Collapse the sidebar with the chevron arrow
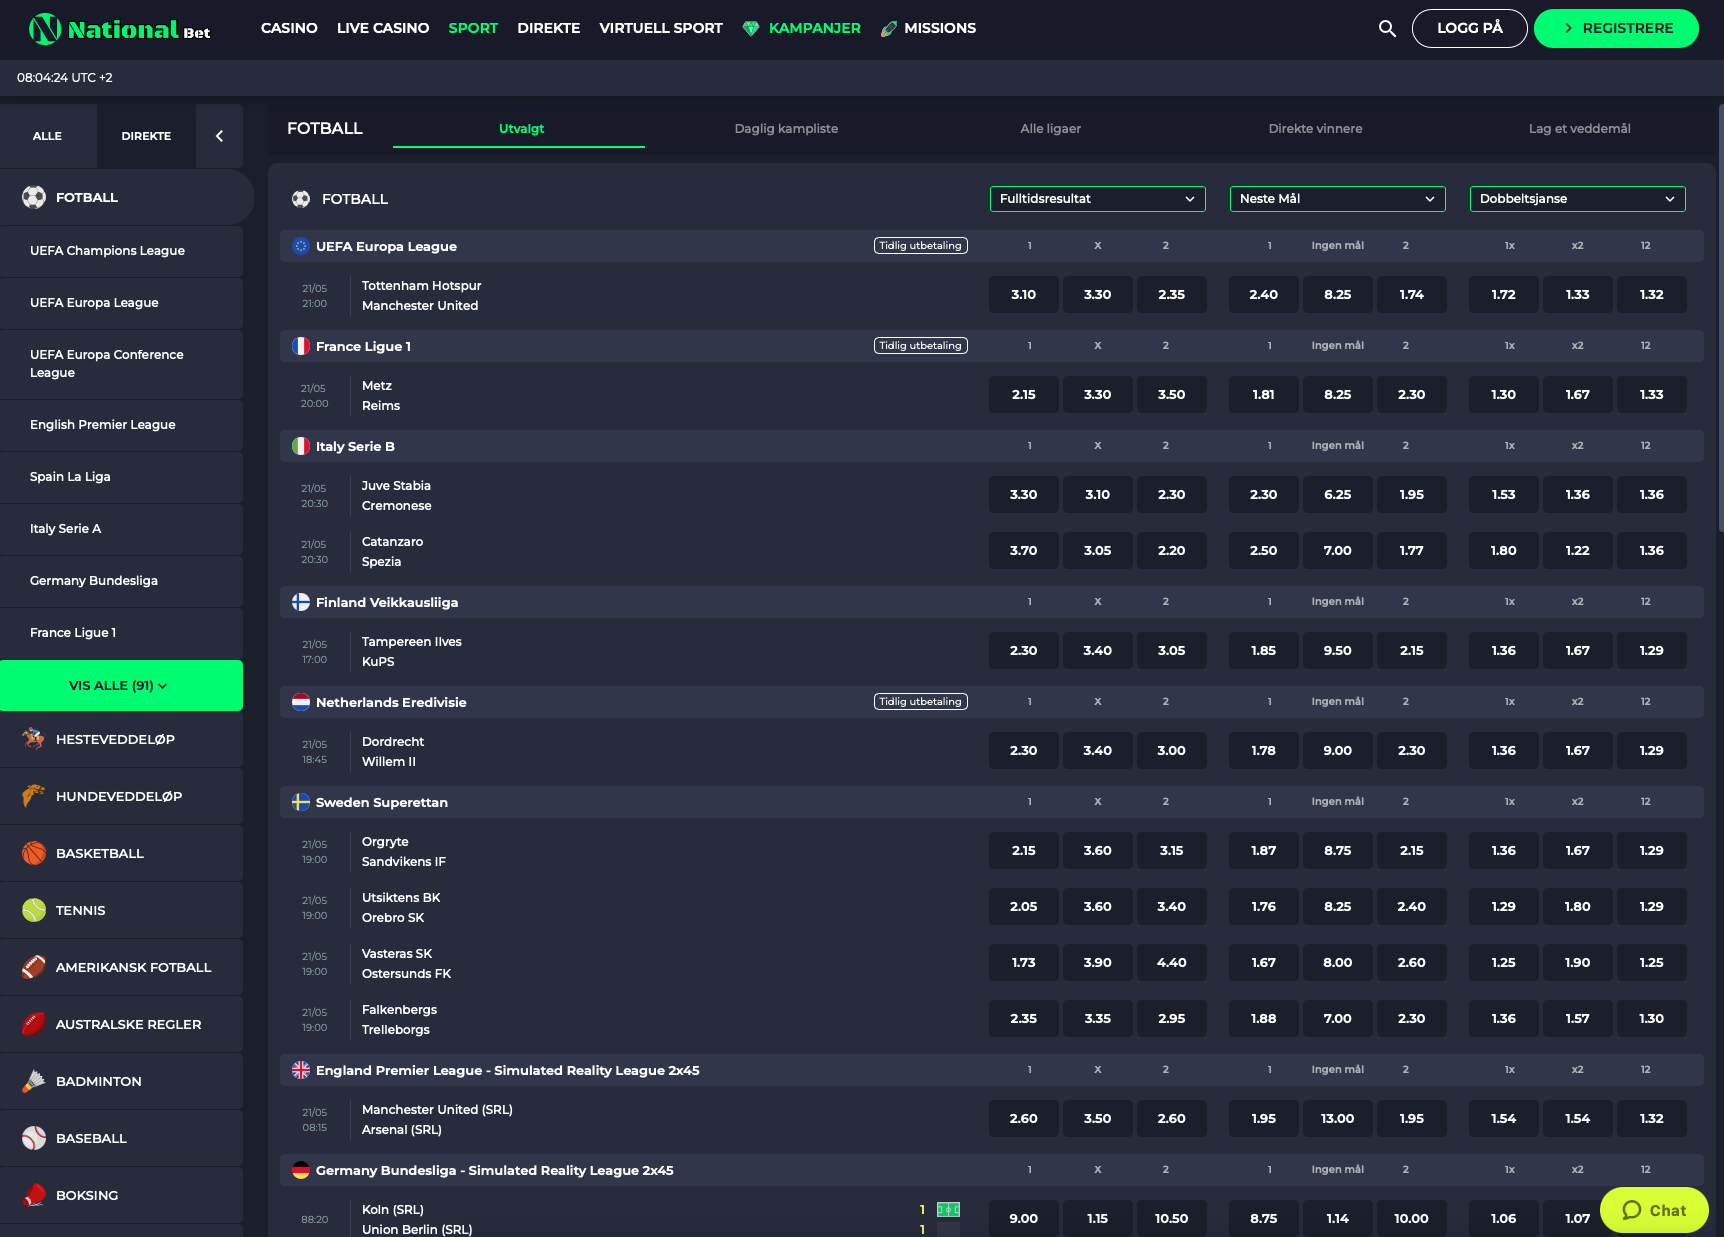The height and width of the screenshot is (1237, 1724). pyautogui.click(x=219, y=136)
